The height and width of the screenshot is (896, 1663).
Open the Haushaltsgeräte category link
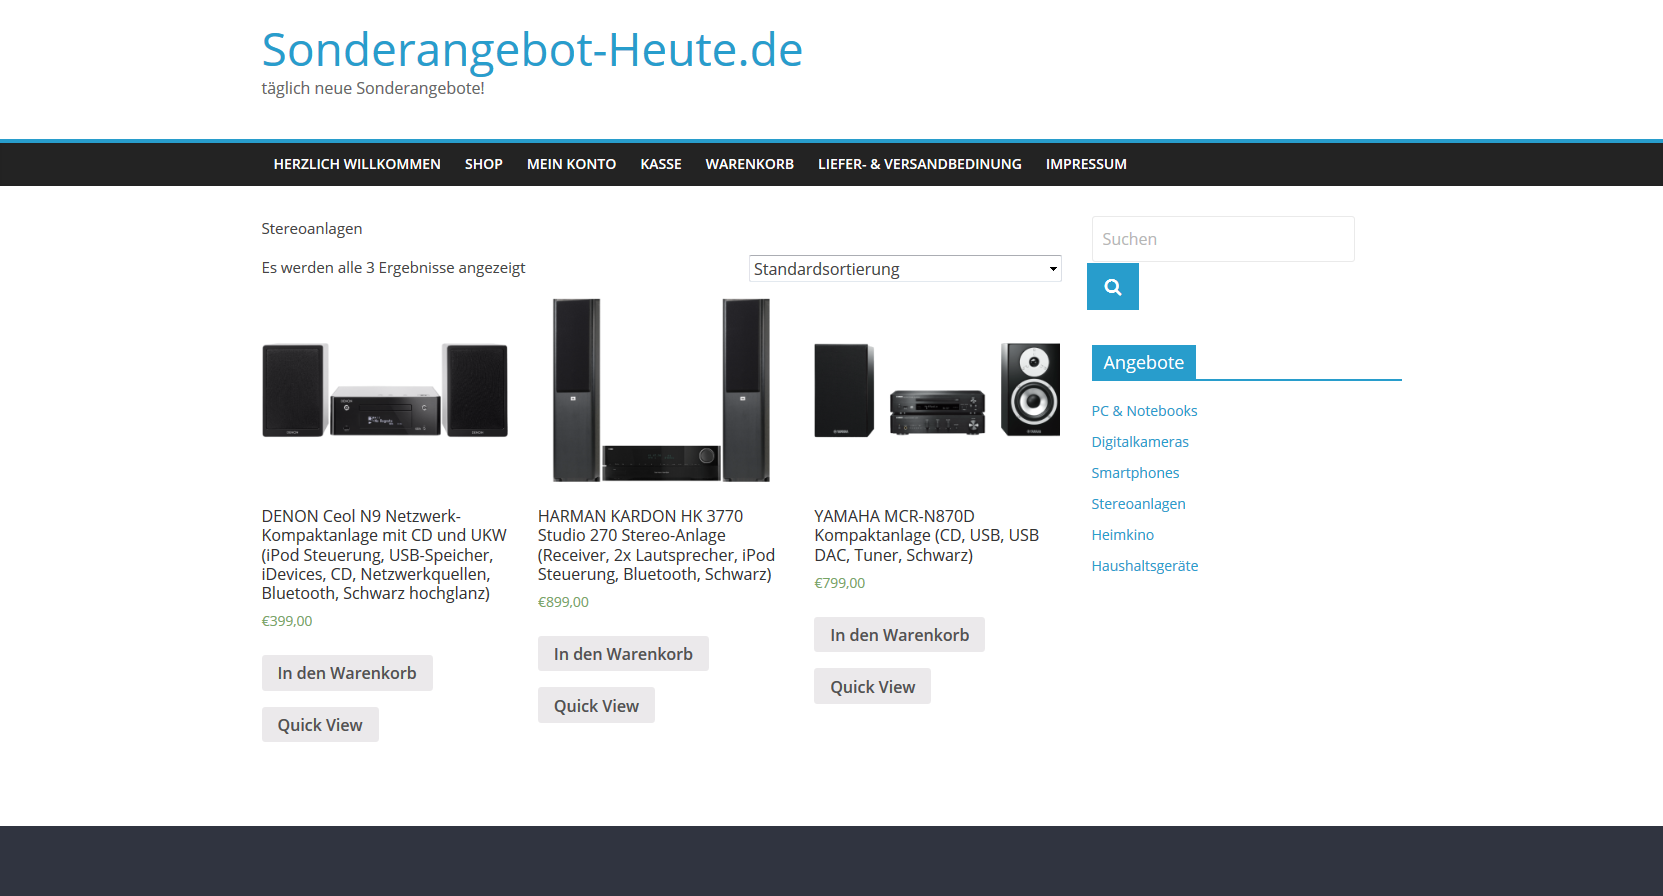coord(1144,566)
